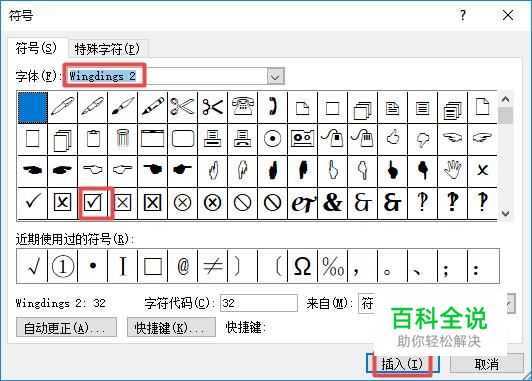Select the rounded rectangle symbol

pos(183,139)
